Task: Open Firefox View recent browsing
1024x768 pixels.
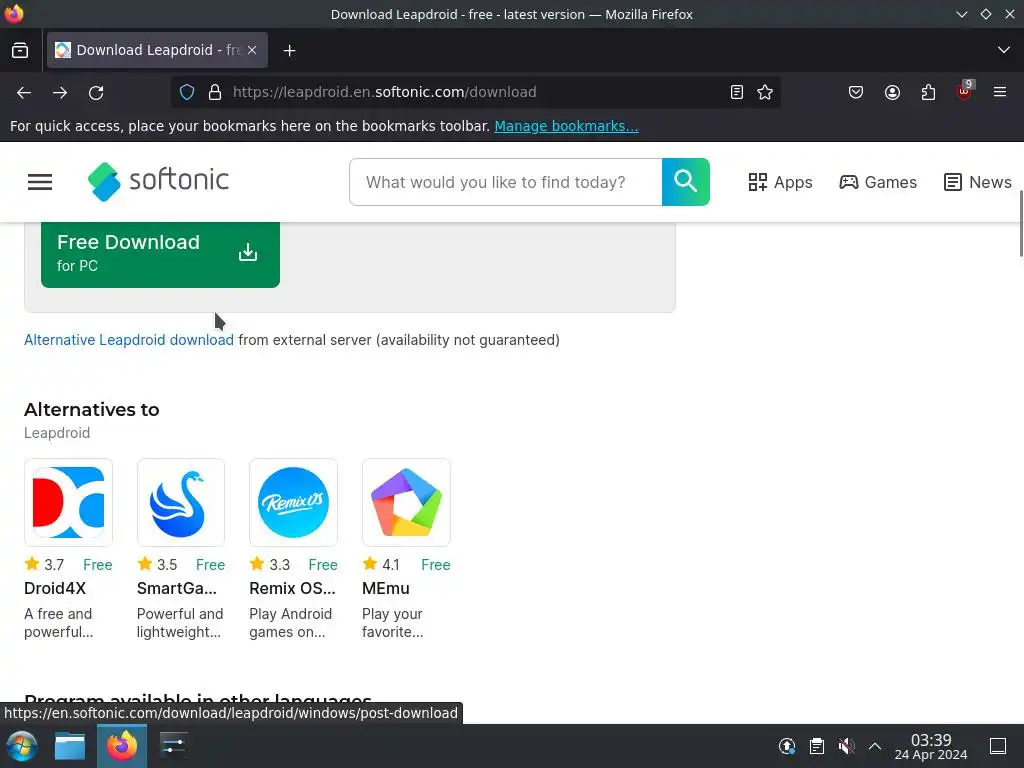Action: click(x=20, y=50)
